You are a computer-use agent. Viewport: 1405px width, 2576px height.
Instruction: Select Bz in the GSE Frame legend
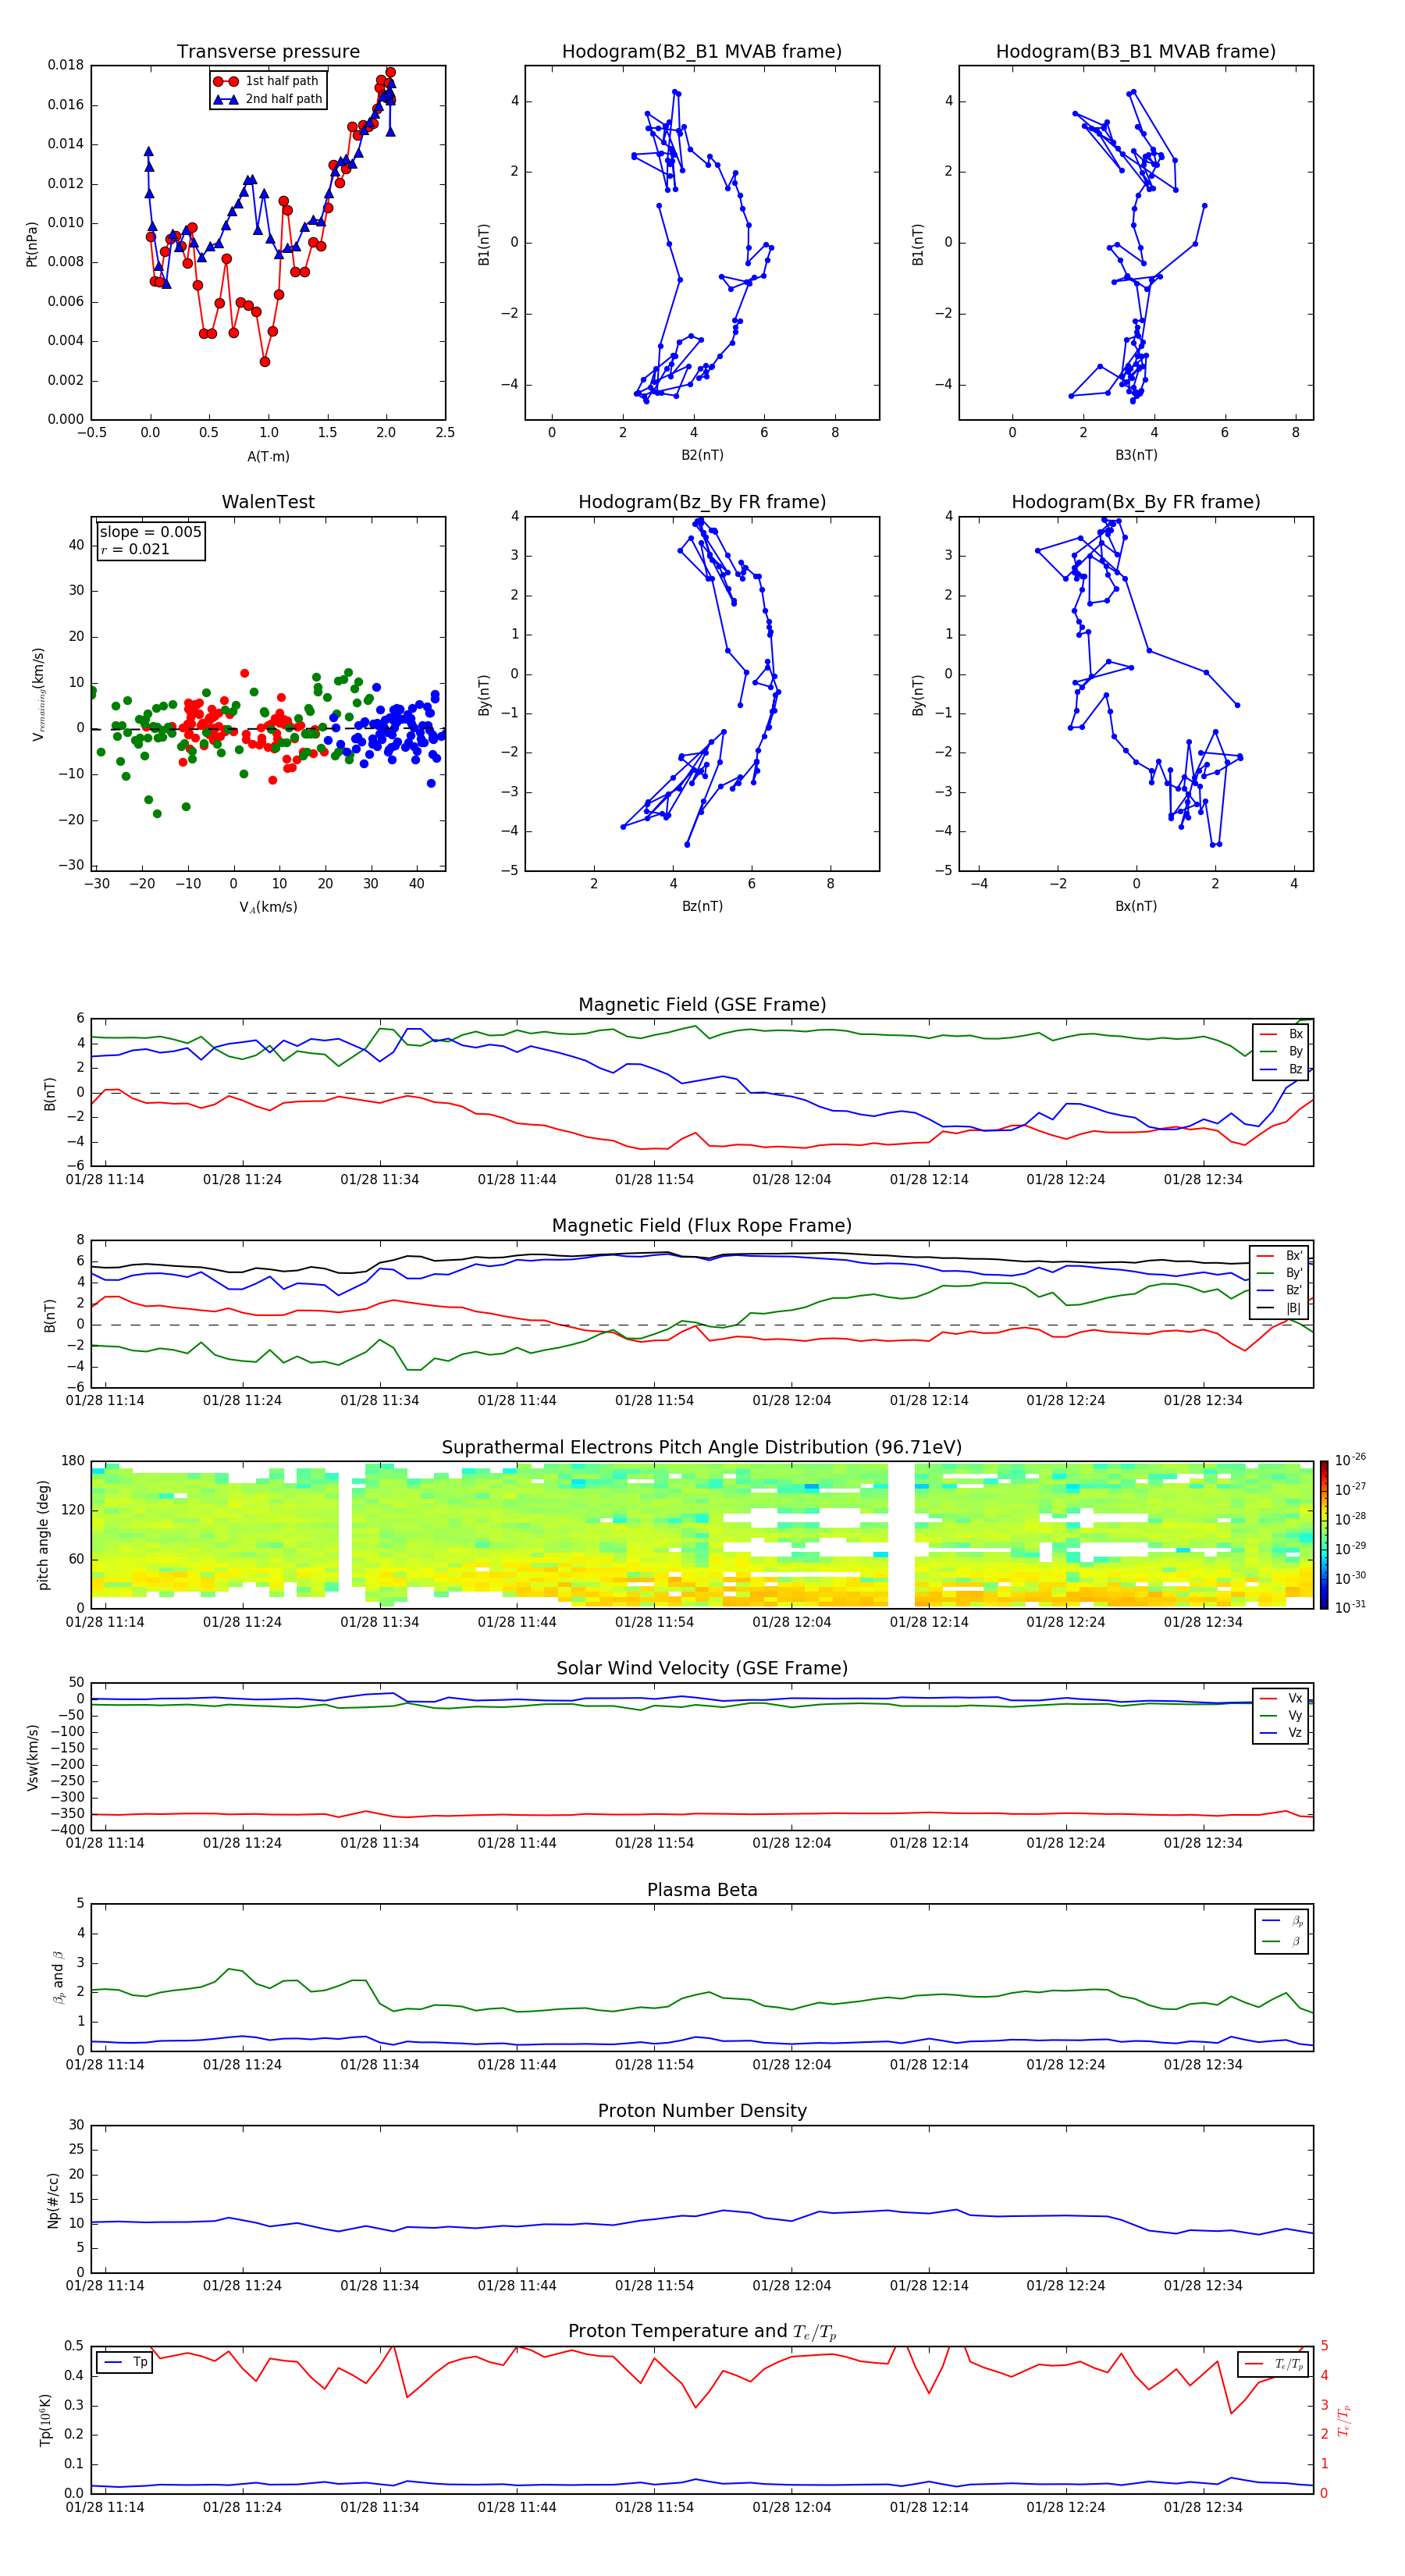coord(1281,1069)
